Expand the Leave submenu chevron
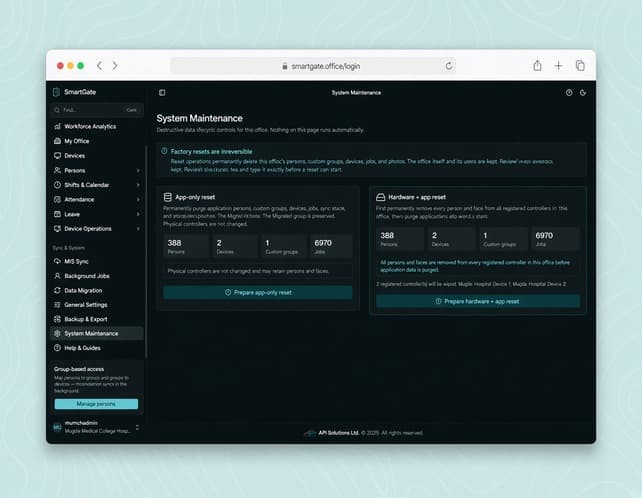Image resolution: width=642 pixels, height=498 pixels. 138,214
